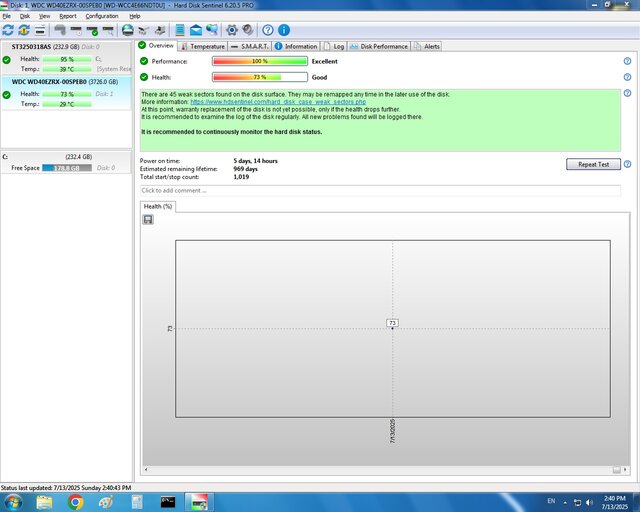The height and width of the screenshot is (512, 640).
Task: Open the Configuration menu
Action: point(101,16)
